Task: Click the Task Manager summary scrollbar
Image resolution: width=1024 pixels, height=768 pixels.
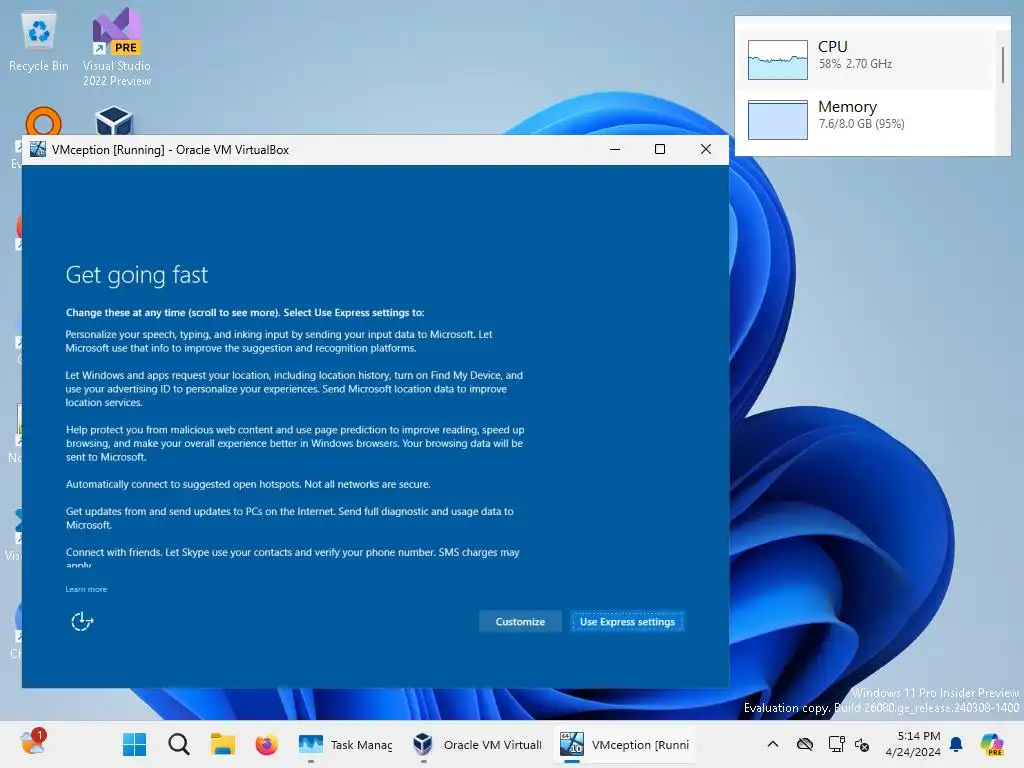Action: click(x=1002, y=65)
